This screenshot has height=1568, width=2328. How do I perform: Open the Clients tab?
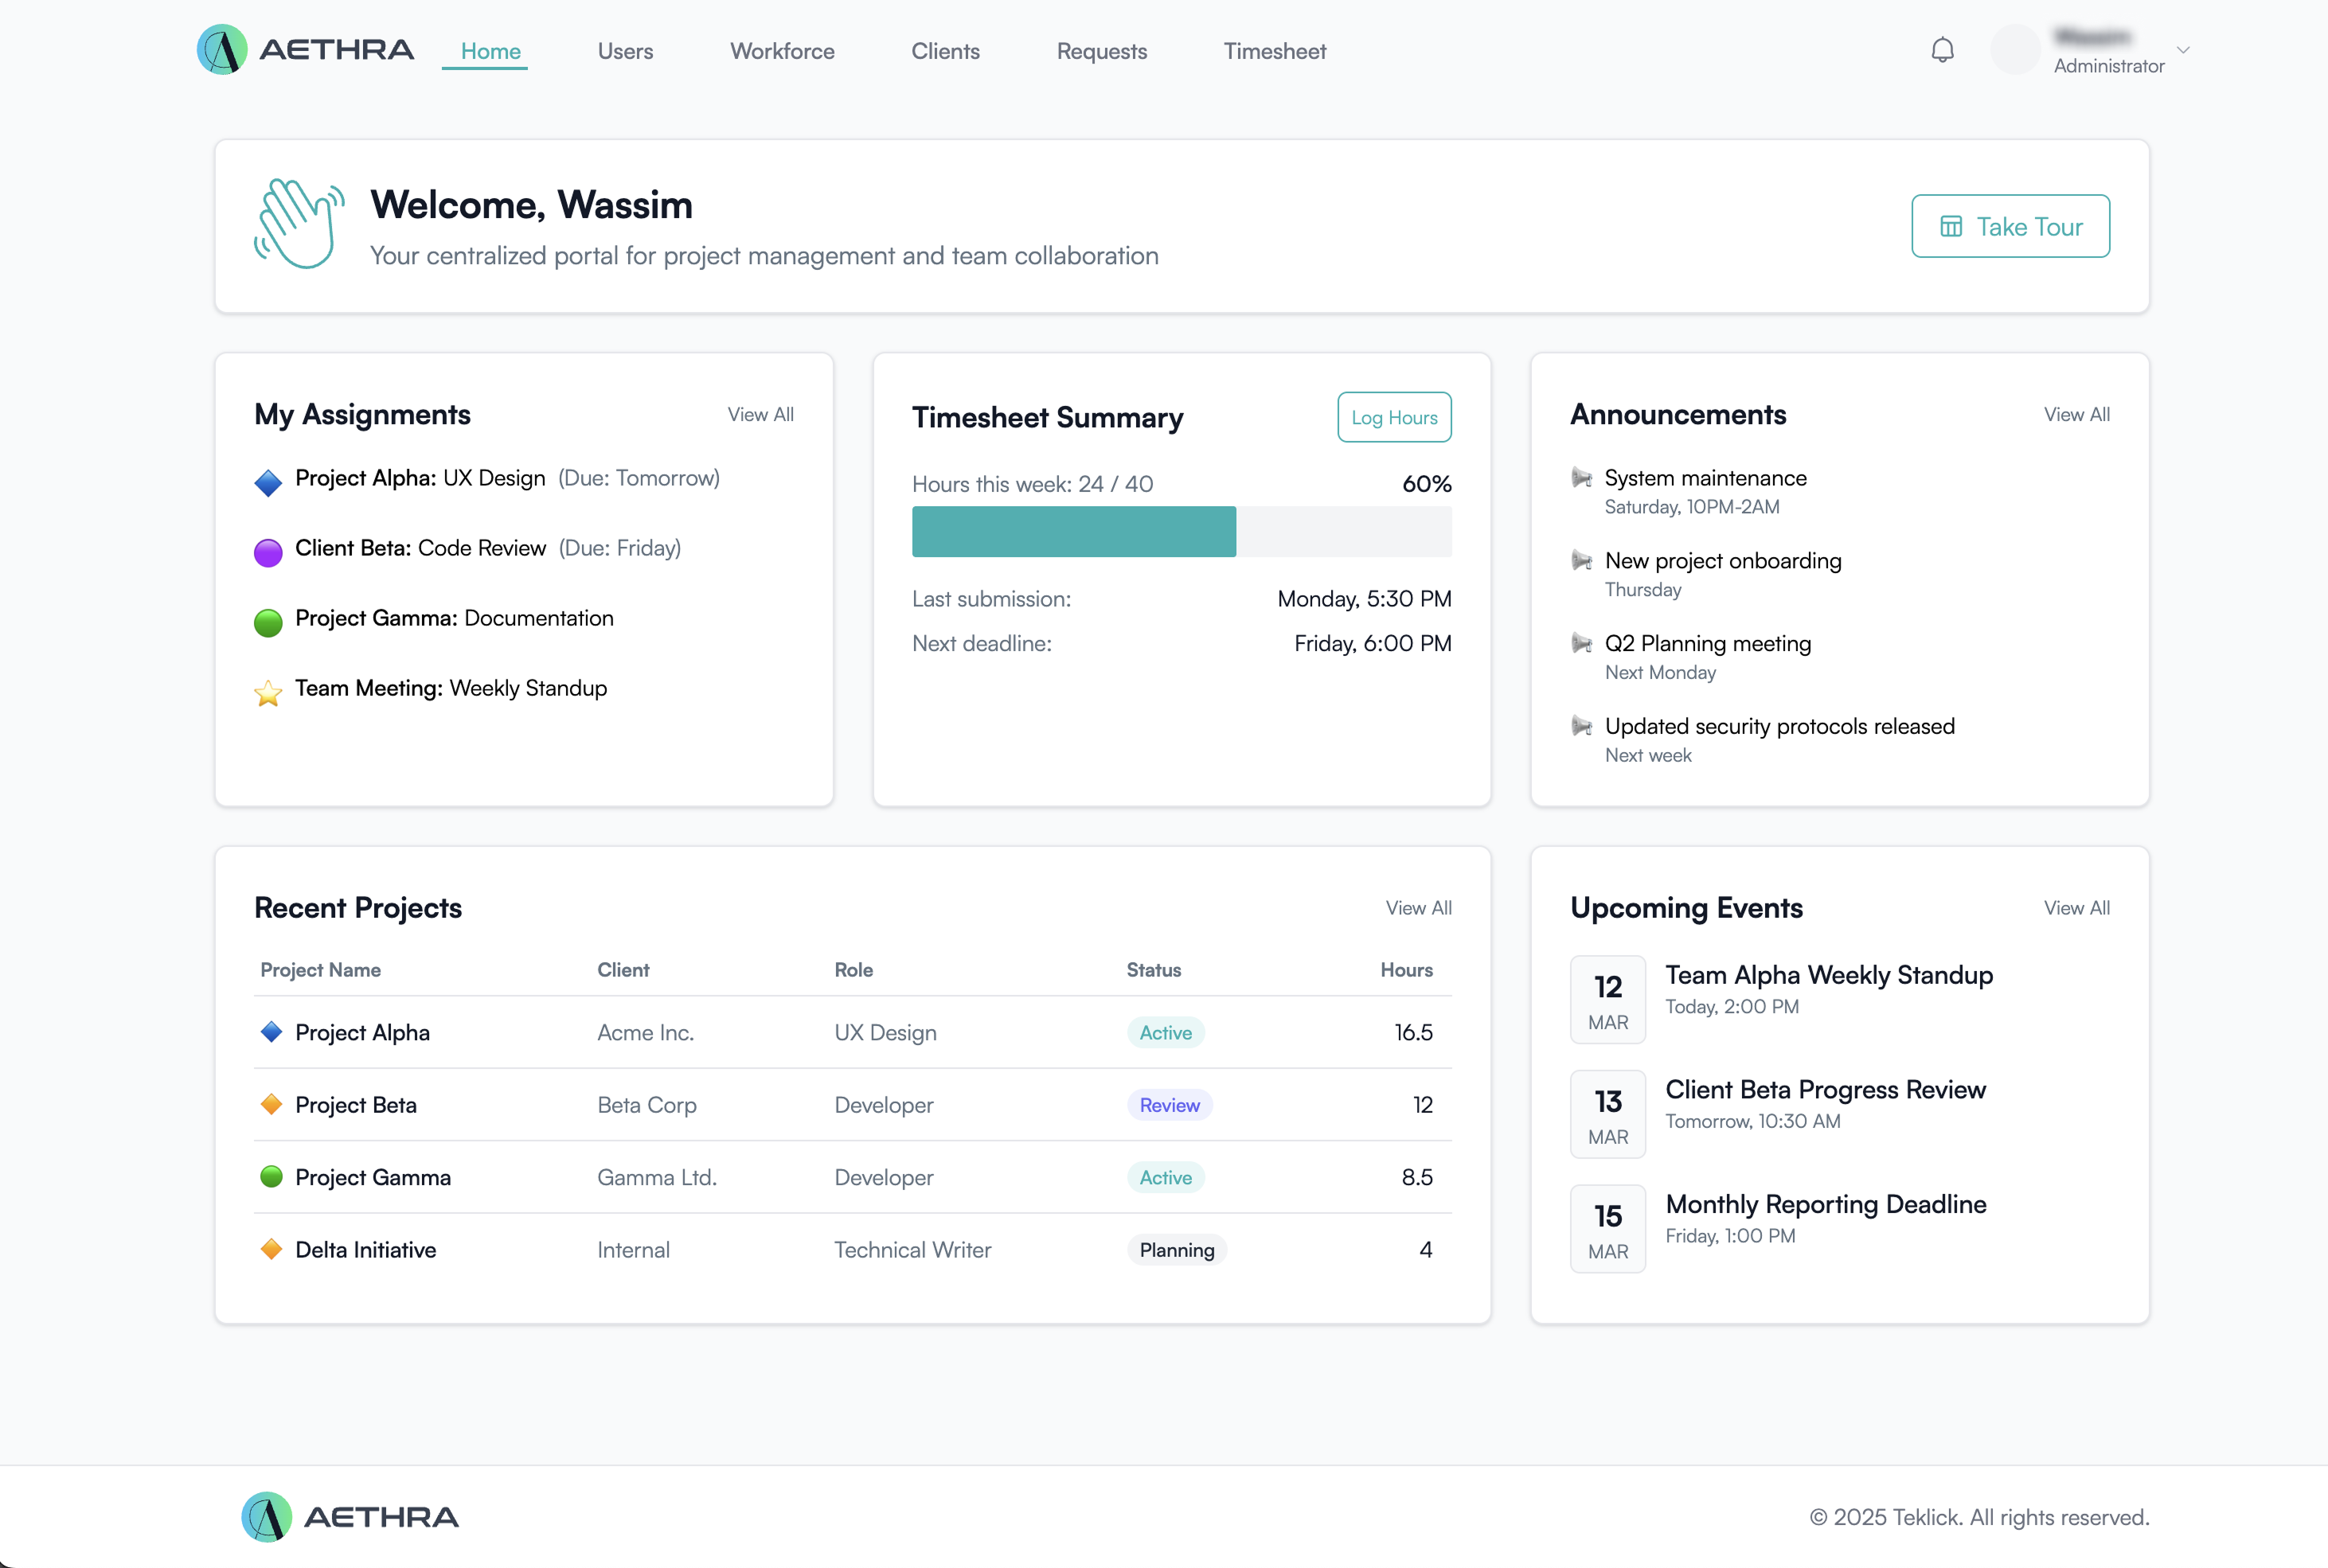945,51
